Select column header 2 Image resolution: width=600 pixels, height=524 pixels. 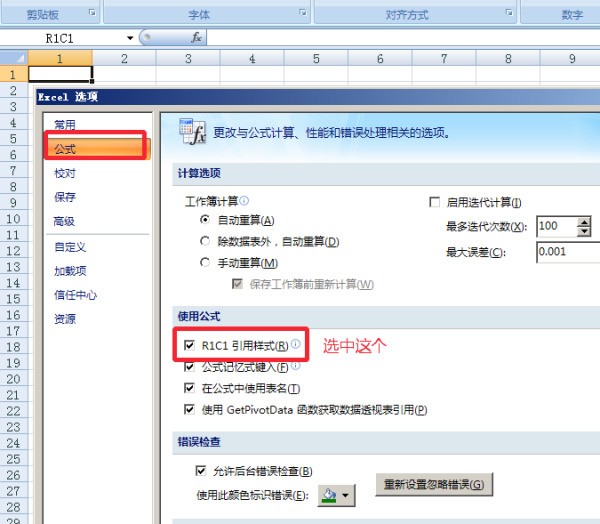click(124, 58)
